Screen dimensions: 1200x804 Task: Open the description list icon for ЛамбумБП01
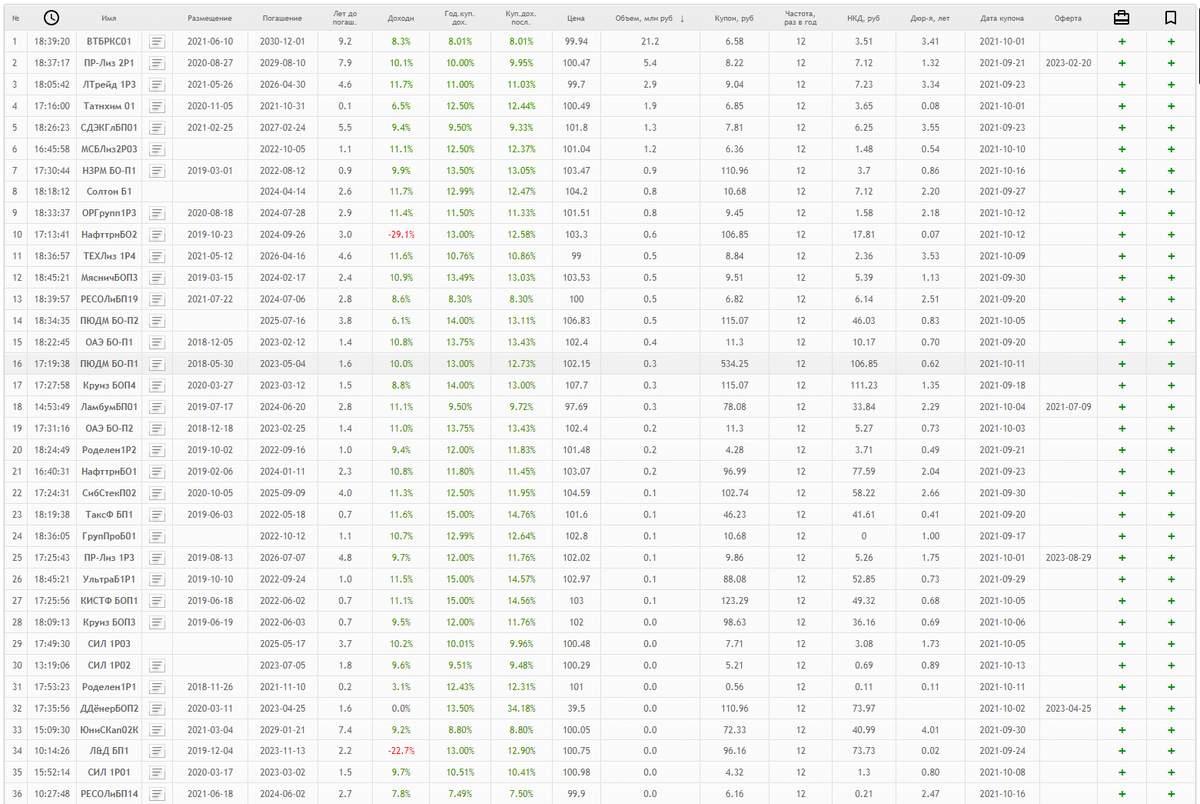[157, 406]
